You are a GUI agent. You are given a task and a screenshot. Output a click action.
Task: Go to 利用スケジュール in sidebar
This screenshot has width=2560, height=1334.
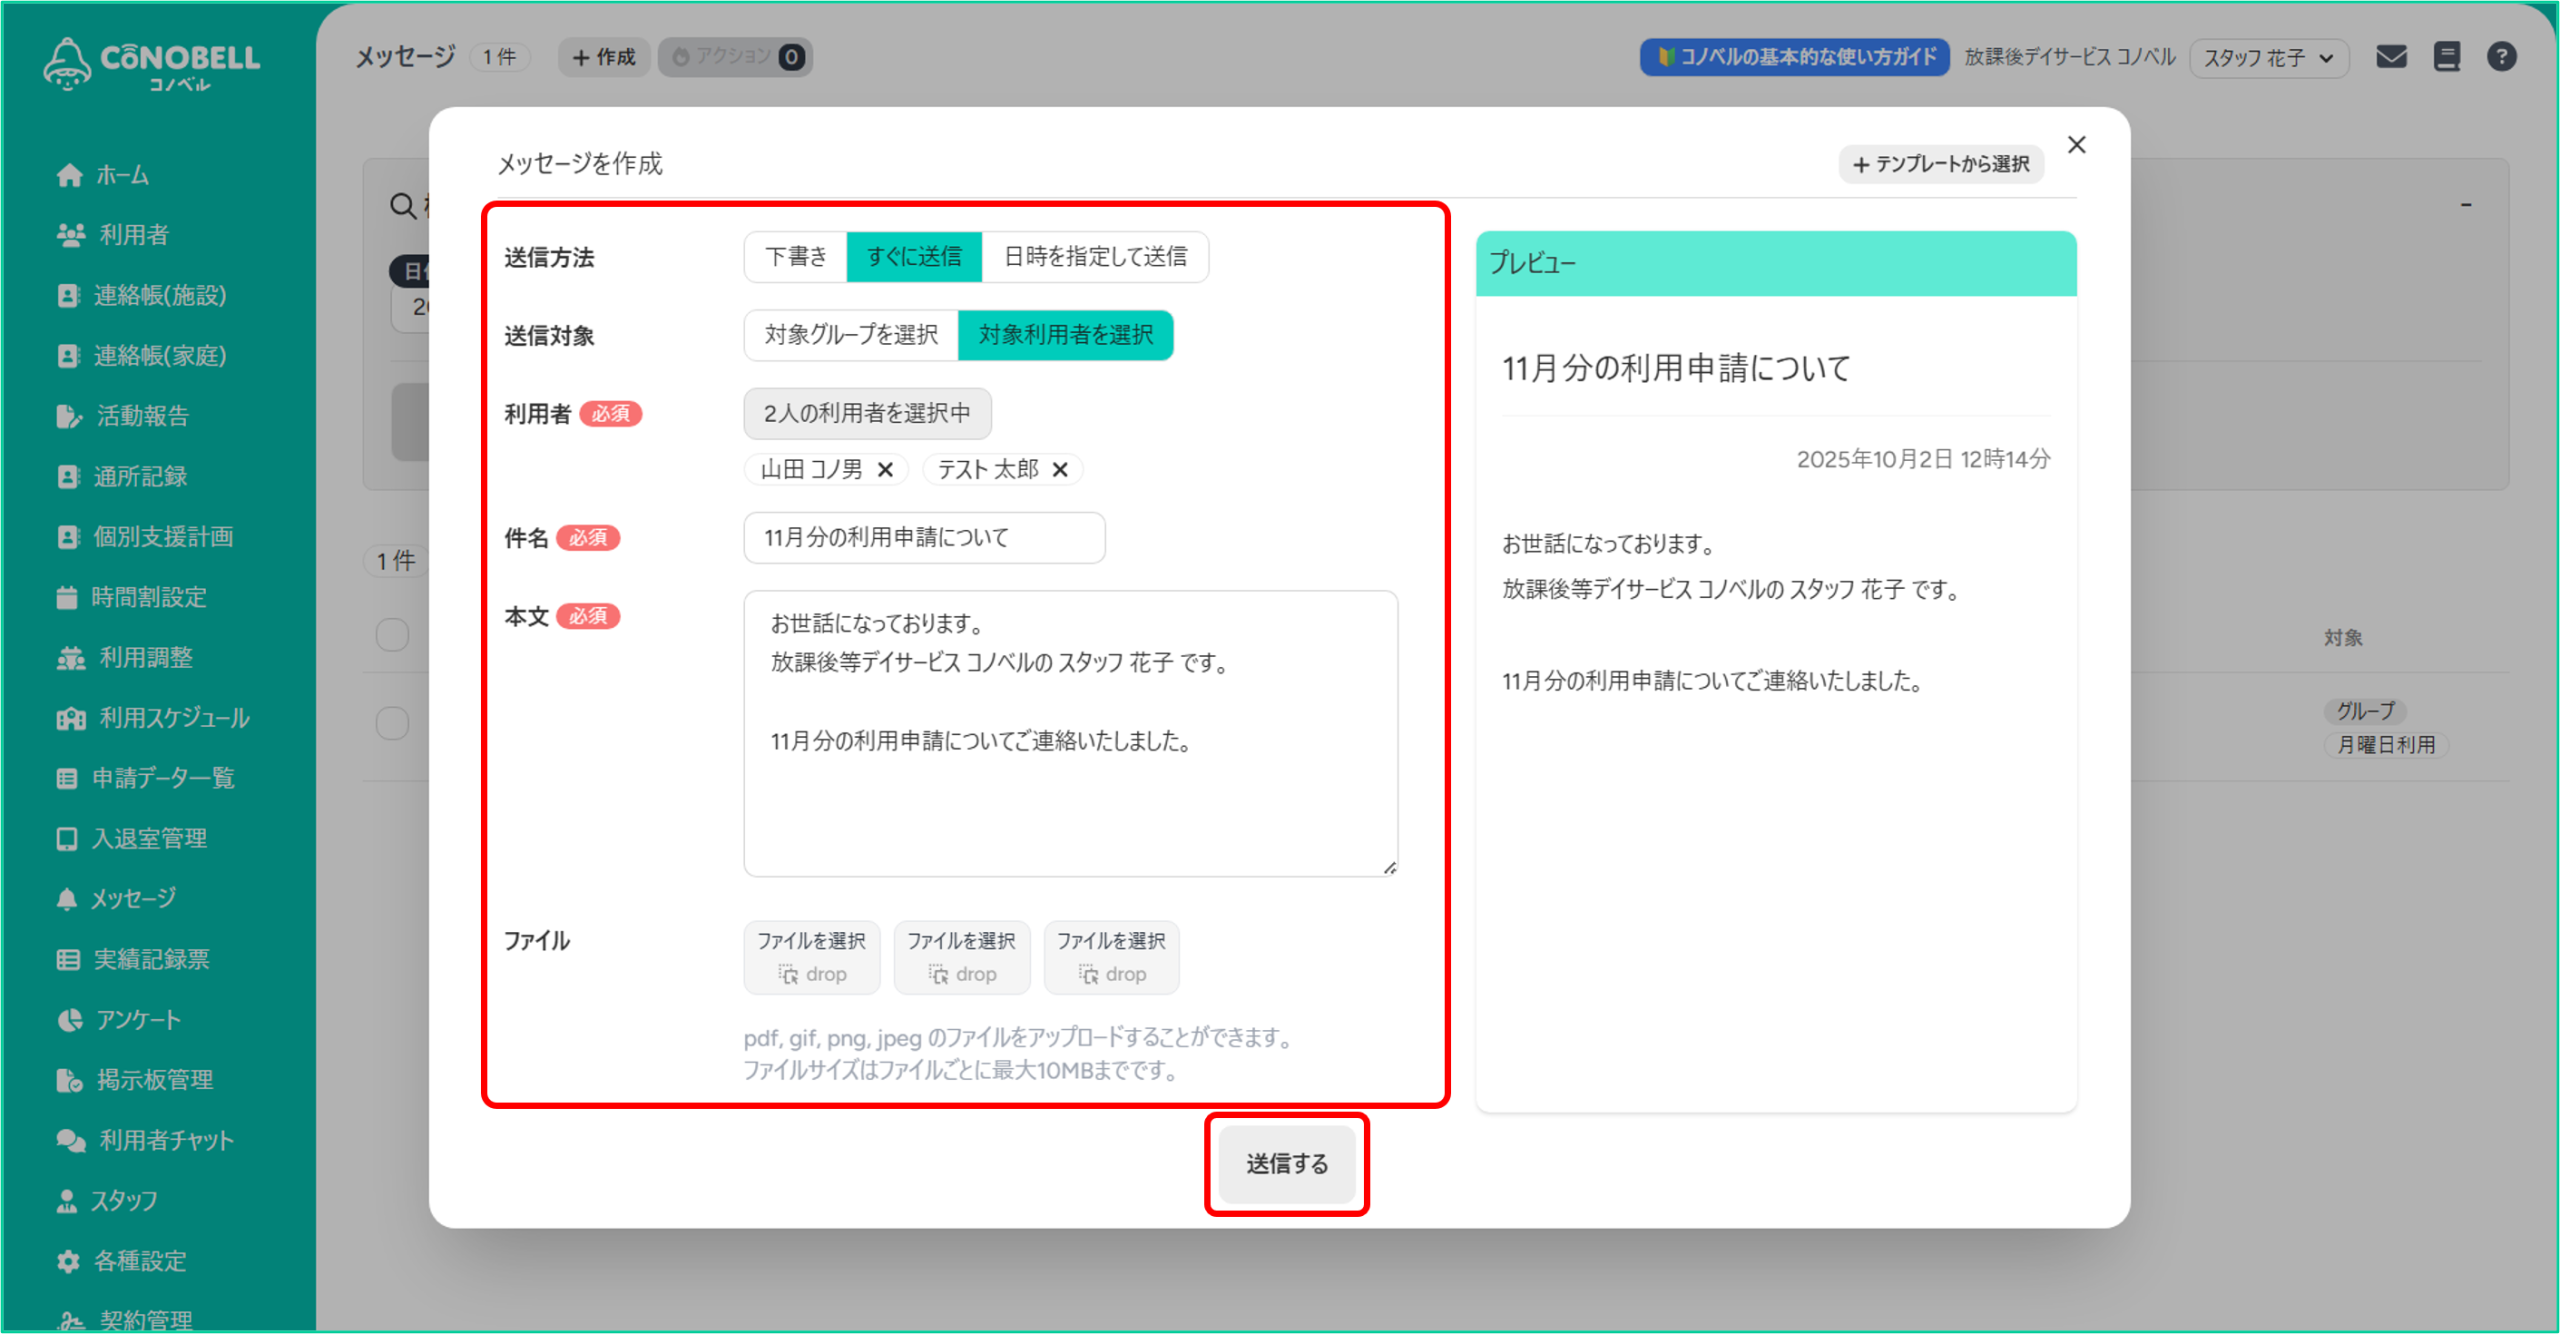point(174,718)
